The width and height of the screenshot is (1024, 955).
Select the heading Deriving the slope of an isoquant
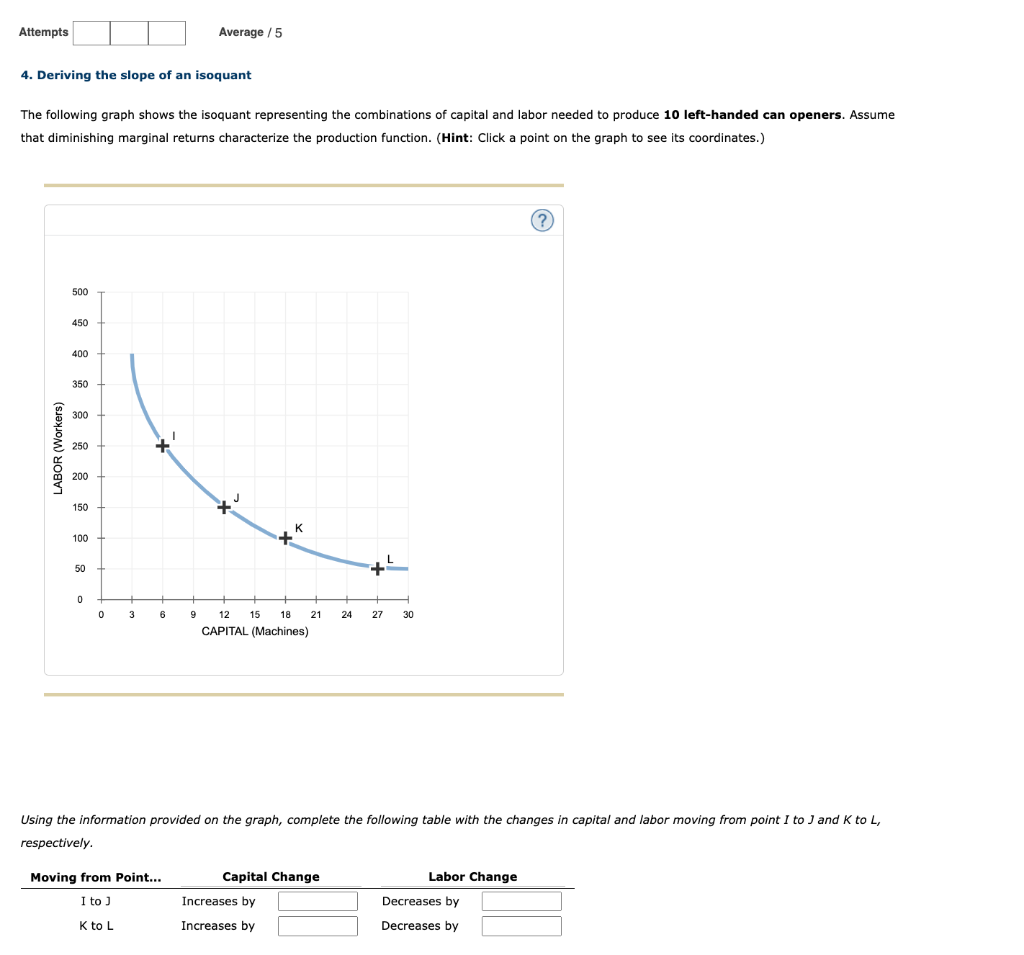(x=136, y=74)
